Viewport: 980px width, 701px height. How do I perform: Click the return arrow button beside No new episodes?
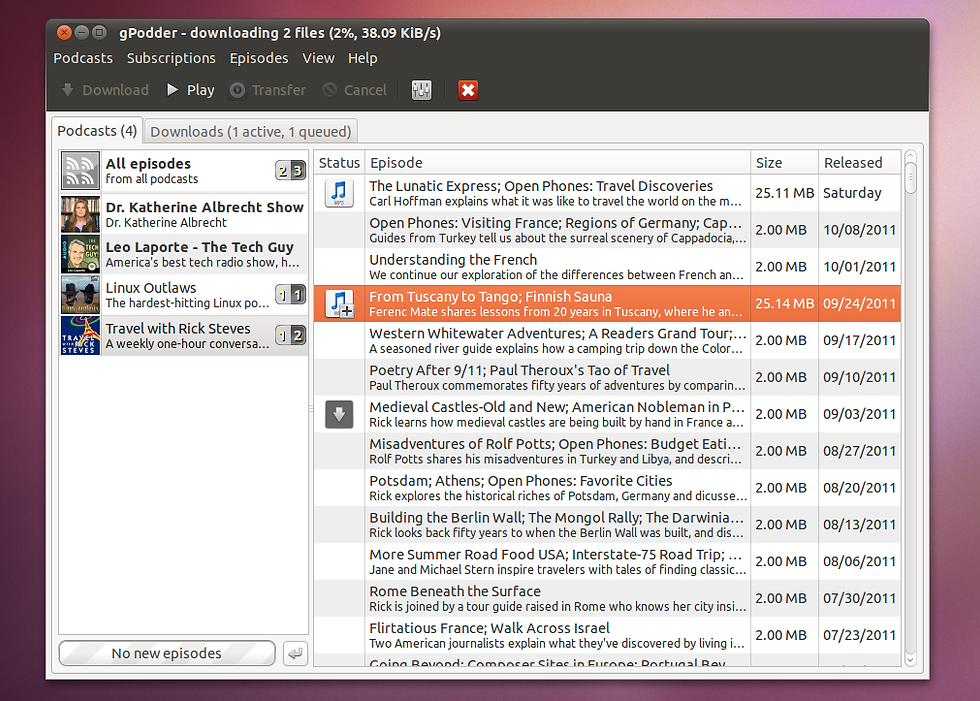295,654
